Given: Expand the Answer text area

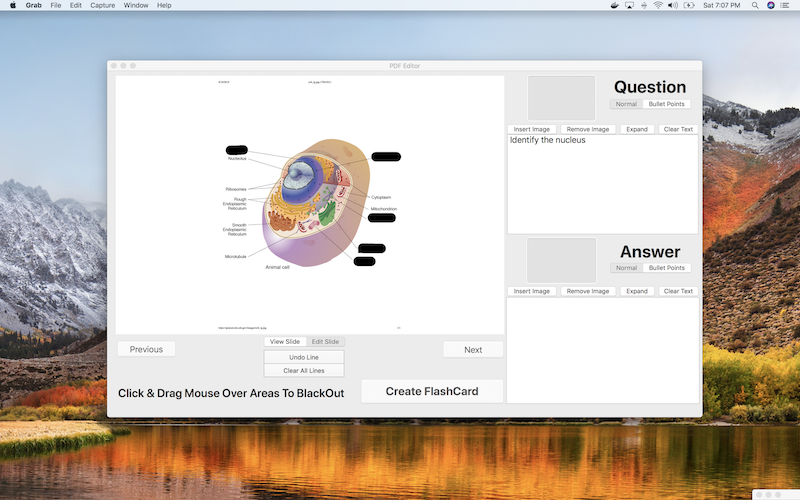Looking at the screenshot, I should coord(637,291).
